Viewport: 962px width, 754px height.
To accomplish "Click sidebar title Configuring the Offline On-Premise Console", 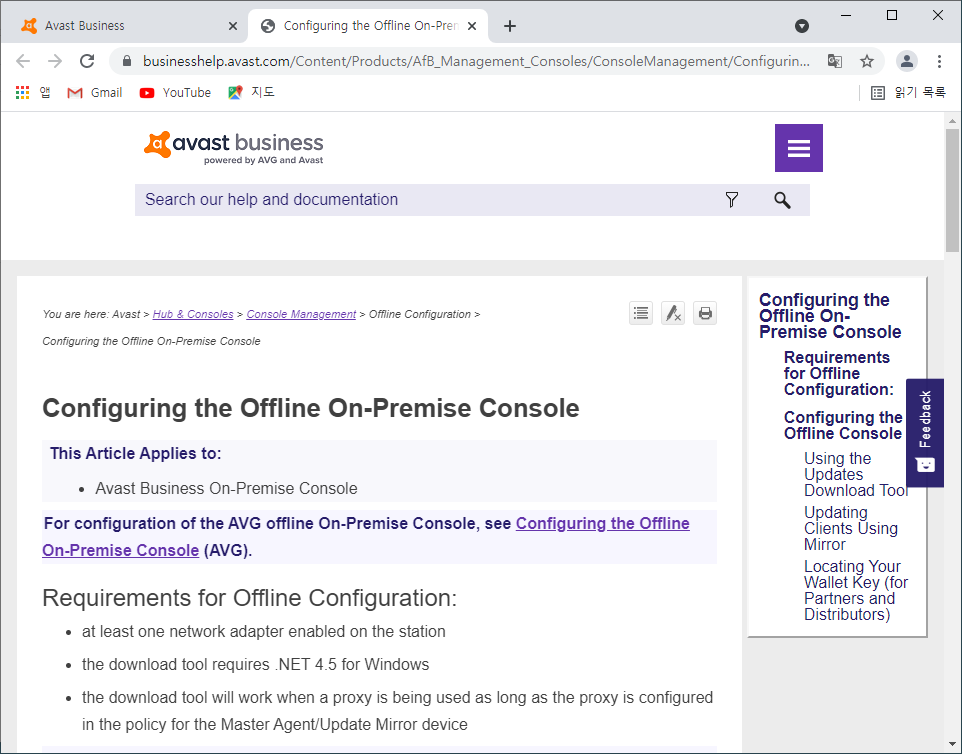I will (x=829, y=315).
